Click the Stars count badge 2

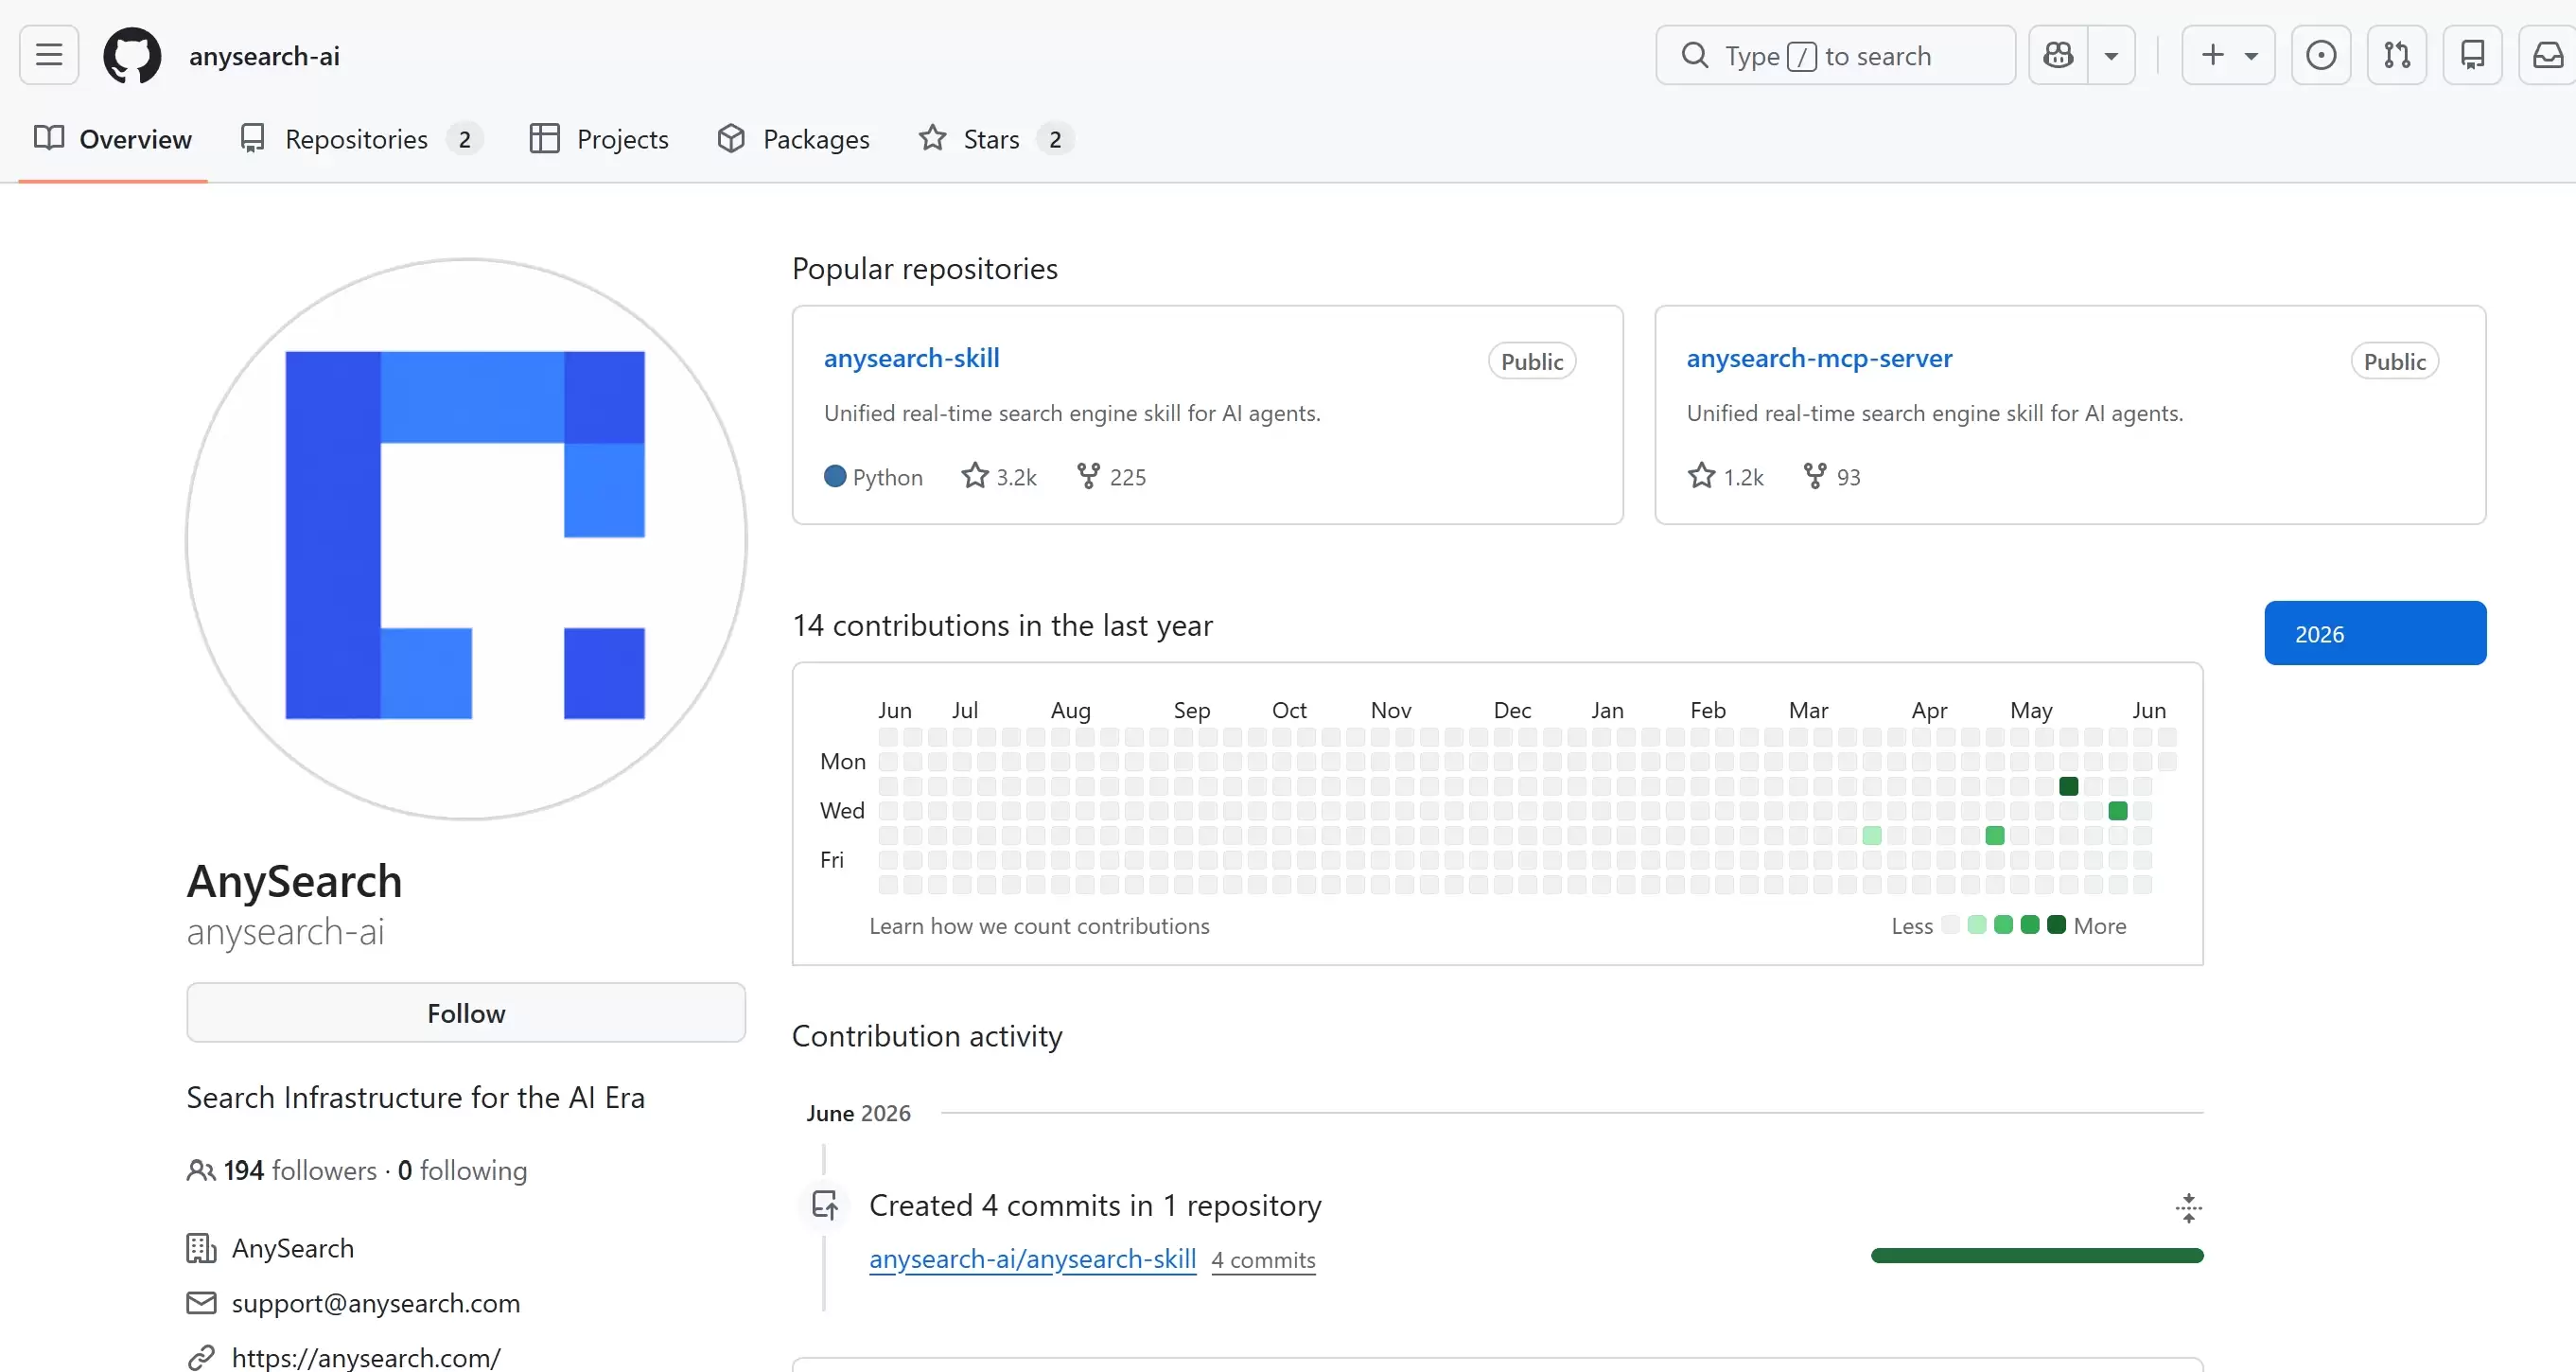[x=1055, y=139]
